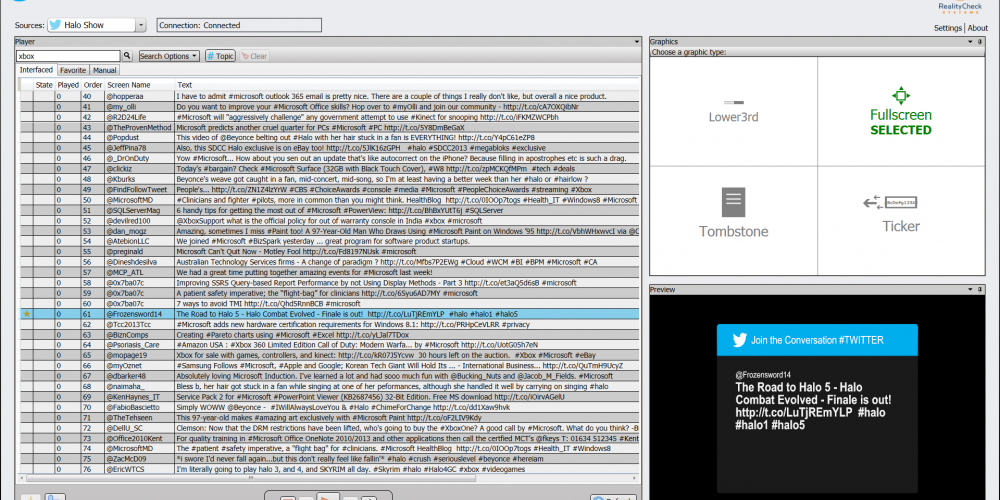Viewport: 1000px width, 500px height.
Task: Select the @SQLServerMag tweet row
Action: click(x=330, y=210)
